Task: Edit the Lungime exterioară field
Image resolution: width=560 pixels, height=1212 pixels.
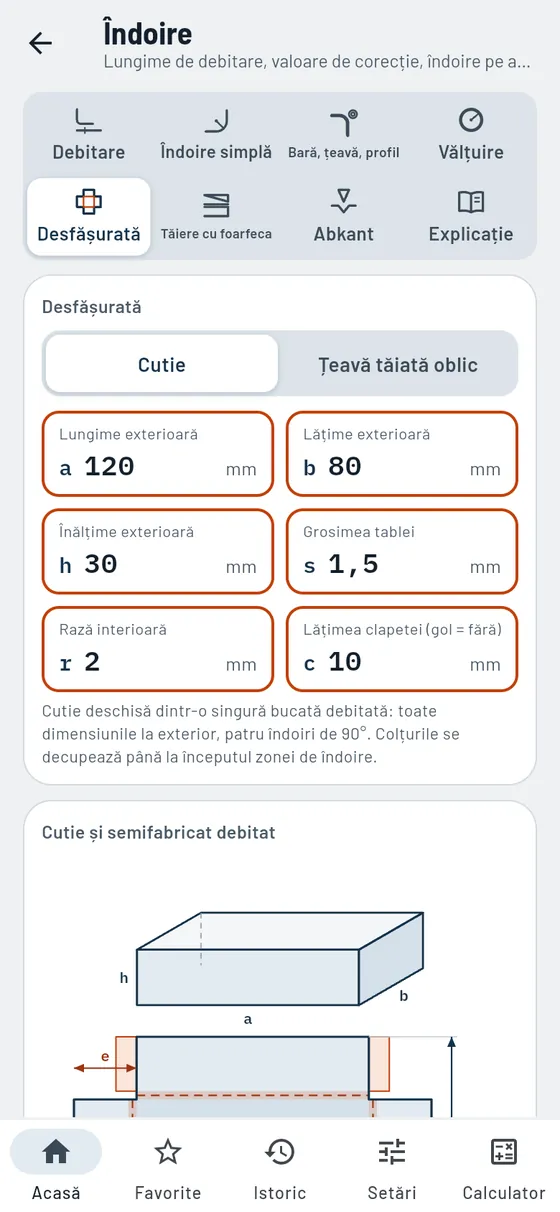Action: tap(157, 453)
